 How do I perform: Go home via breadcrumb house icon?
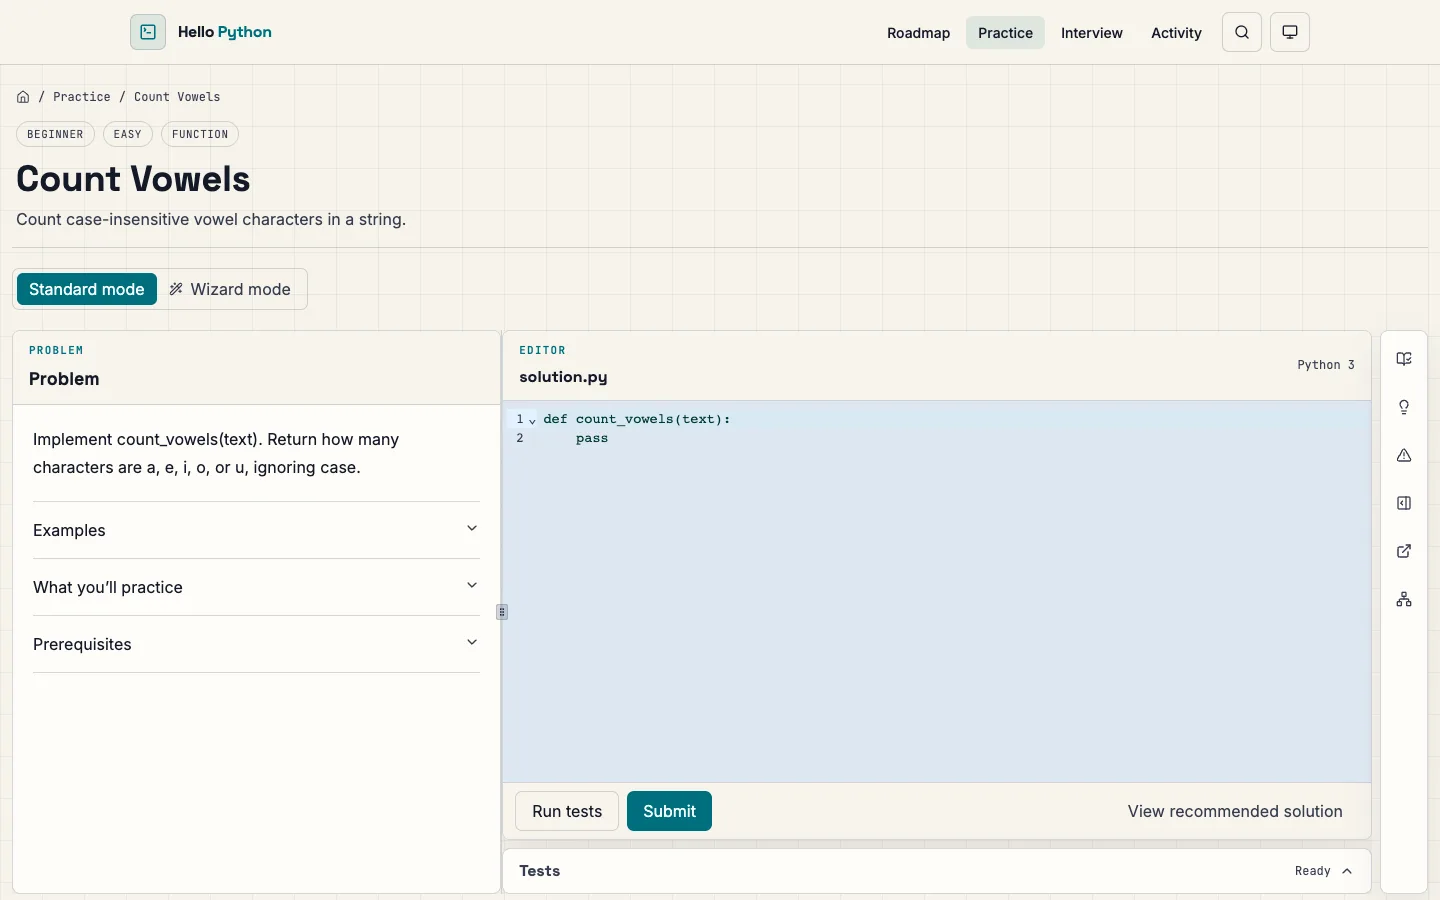[x=23, y=97]
